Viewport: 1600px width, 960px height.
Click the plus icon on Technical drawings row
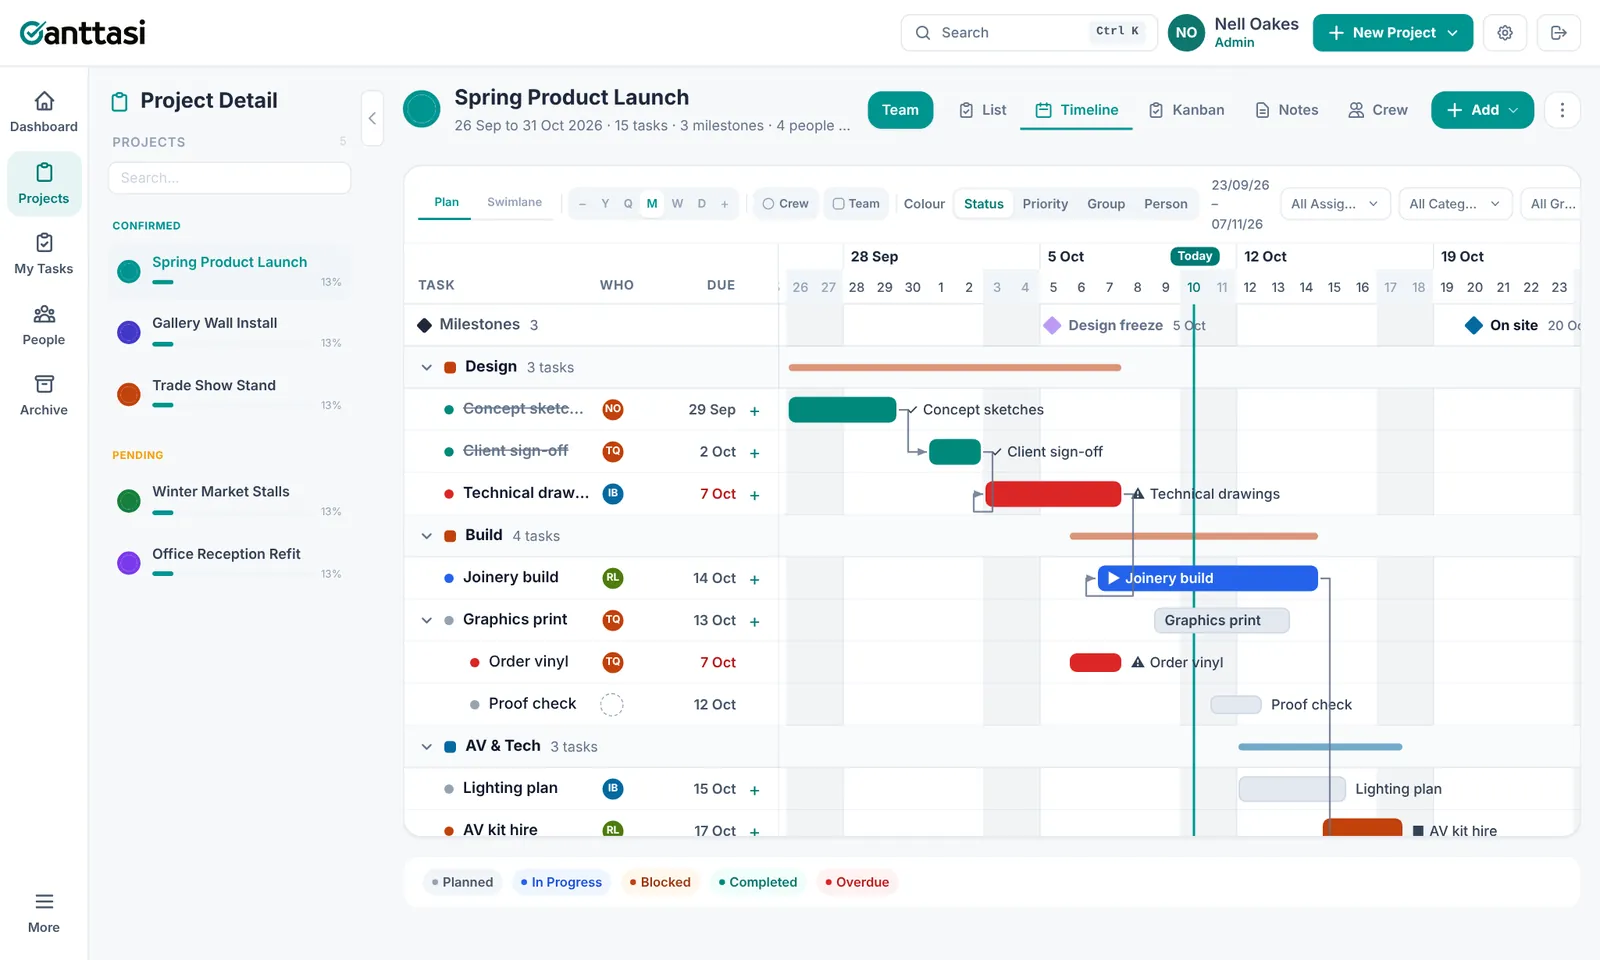pyautogui.click(x=755, y=495)
